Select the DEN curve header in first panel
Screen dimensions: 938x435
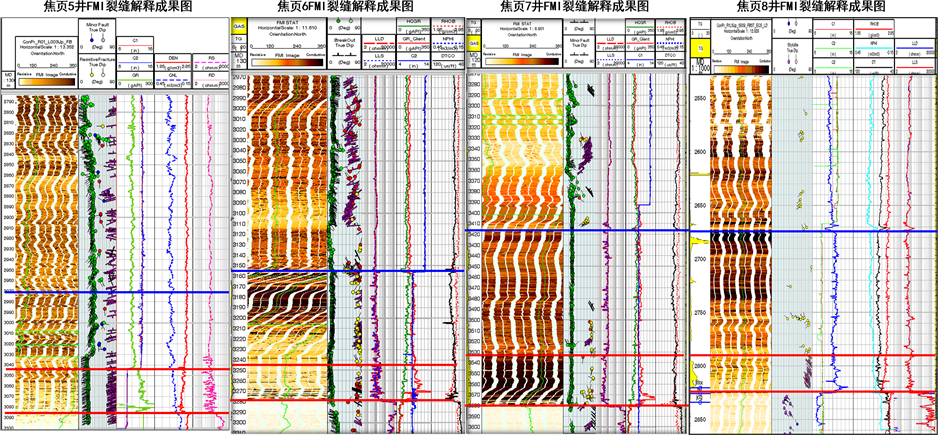(171, 58)
